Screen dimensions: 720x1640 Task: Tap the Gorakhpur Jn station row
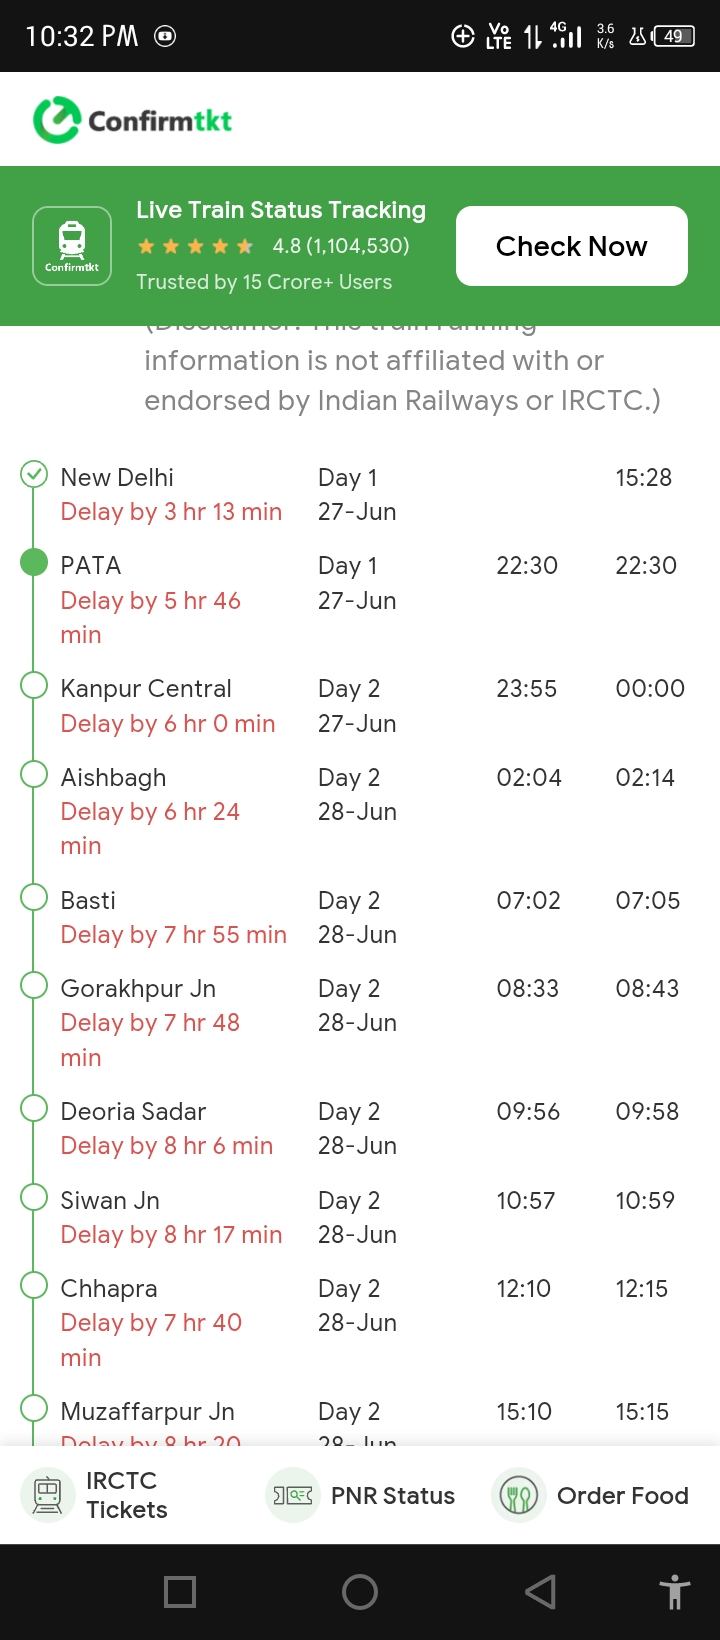click(x=360, y=1023)
